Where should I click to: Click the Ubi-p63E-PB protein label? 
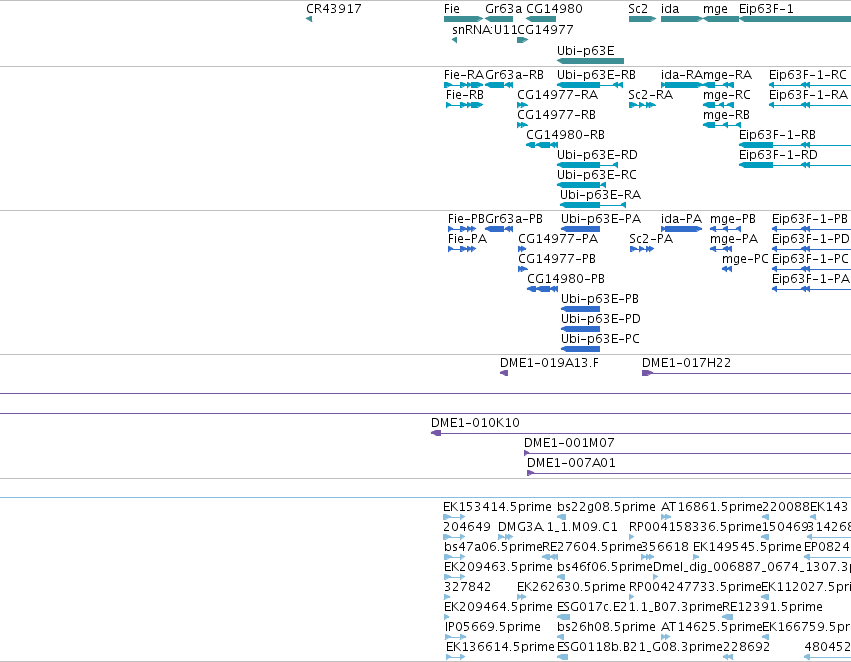coord(600,299)
